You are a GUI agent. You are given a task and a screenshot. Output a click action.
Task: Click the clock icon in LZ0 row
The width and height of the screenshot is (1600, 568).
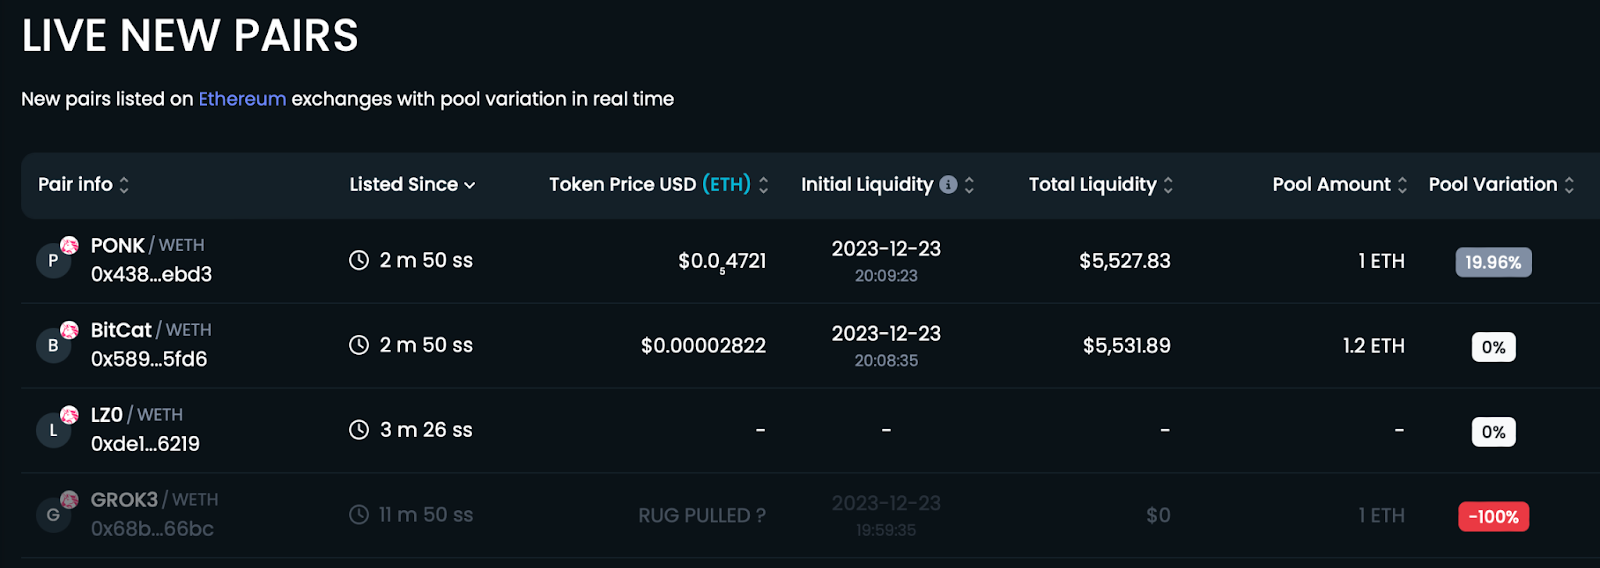tap(359, 430)
